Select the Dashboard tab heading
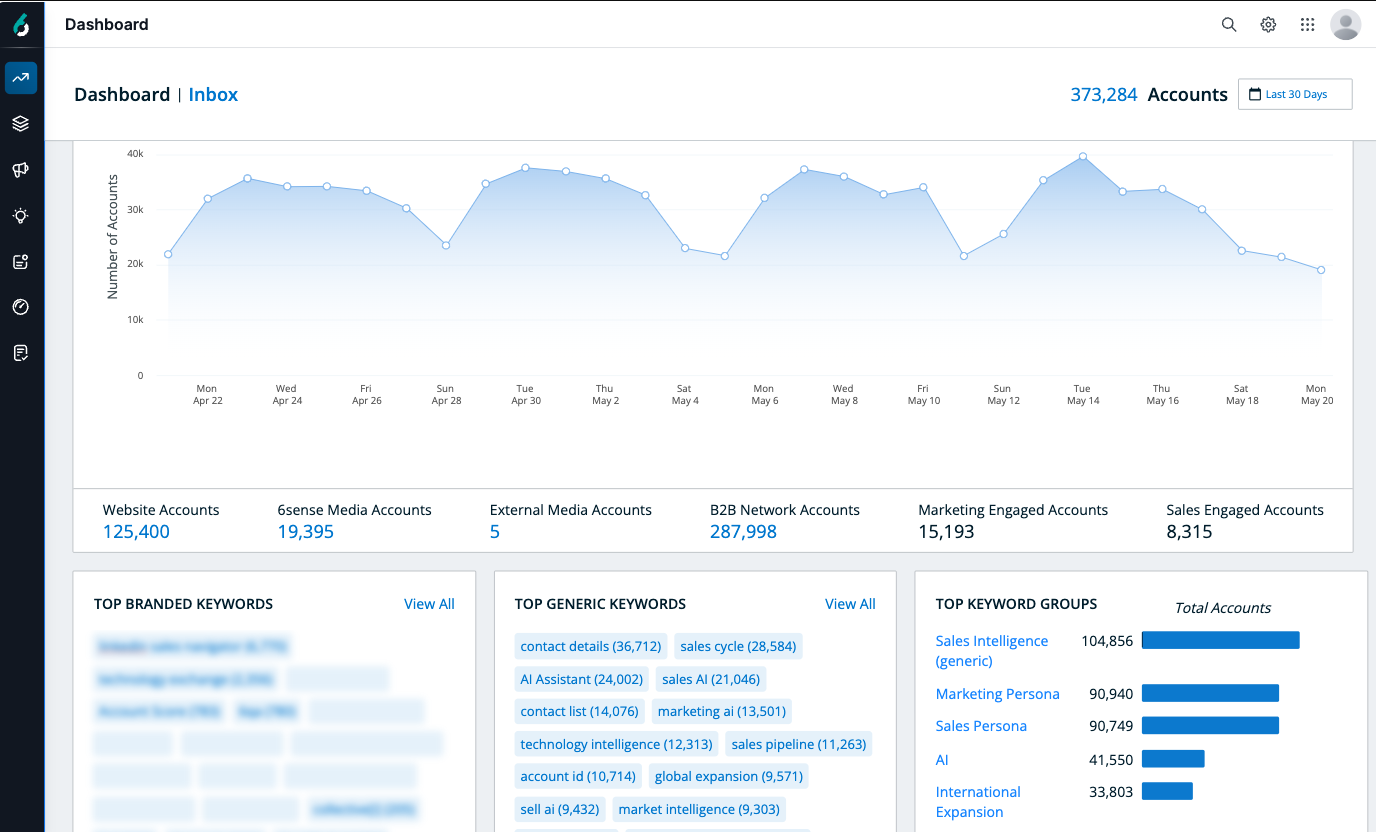Viewport: 1376px width, 832px height. point(122,95)
